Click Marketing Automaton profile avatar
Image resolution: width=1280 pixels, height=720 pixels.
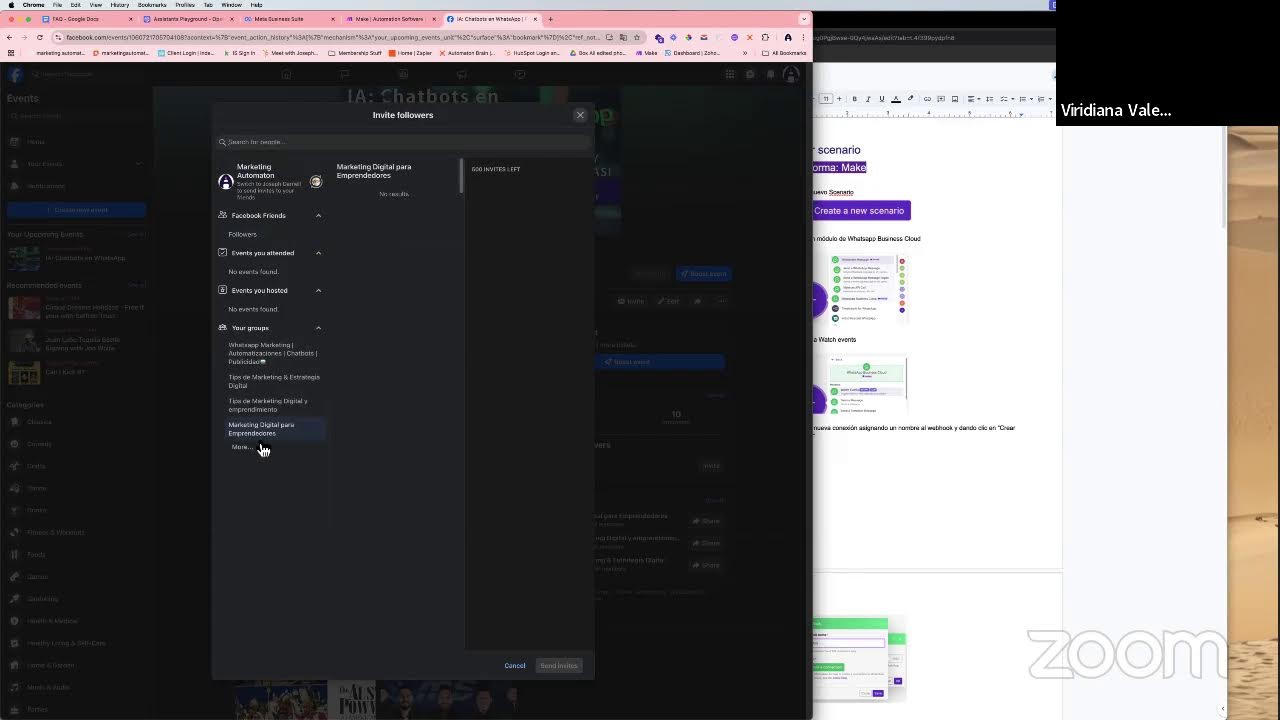pos(226,181)
